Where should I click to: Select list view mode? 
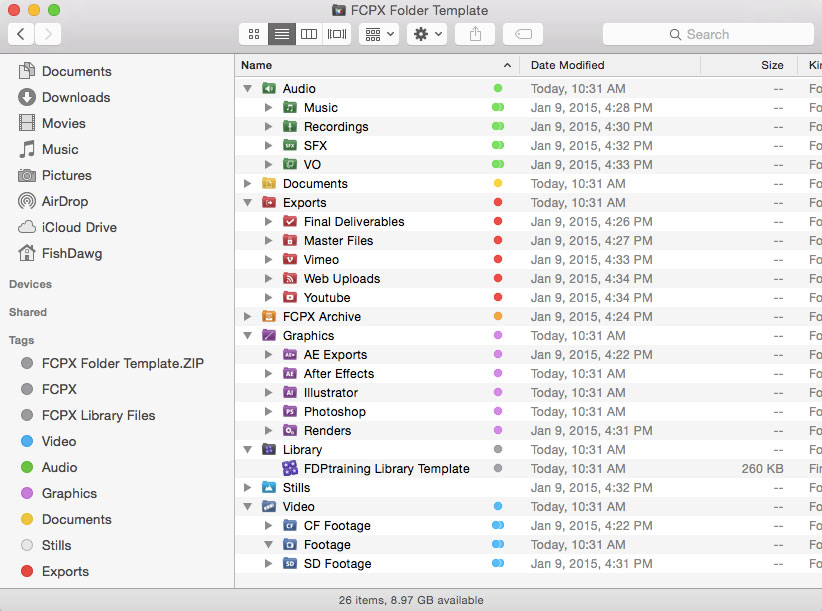click(x=282, y=34)
